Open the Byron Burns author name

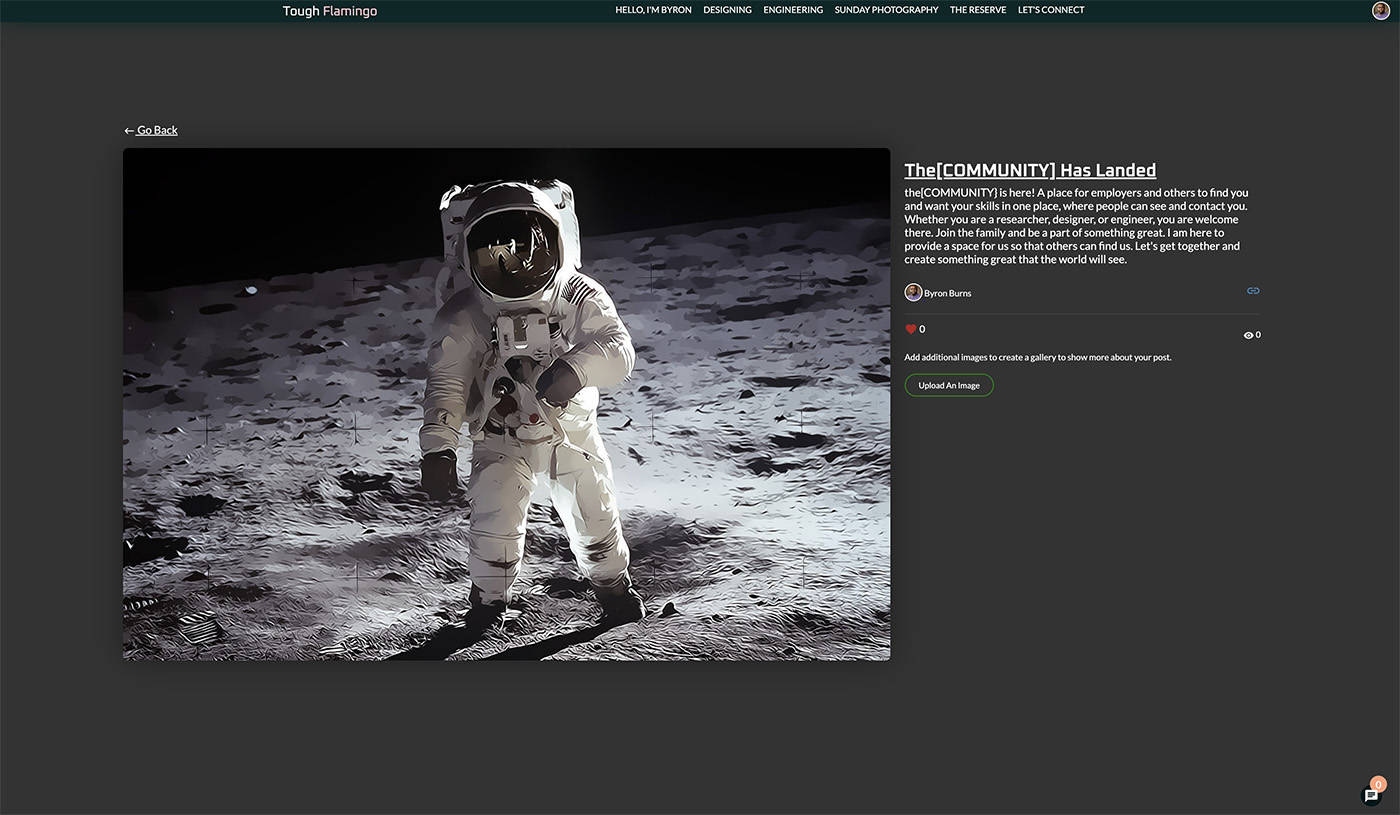(x=947, y=293)
